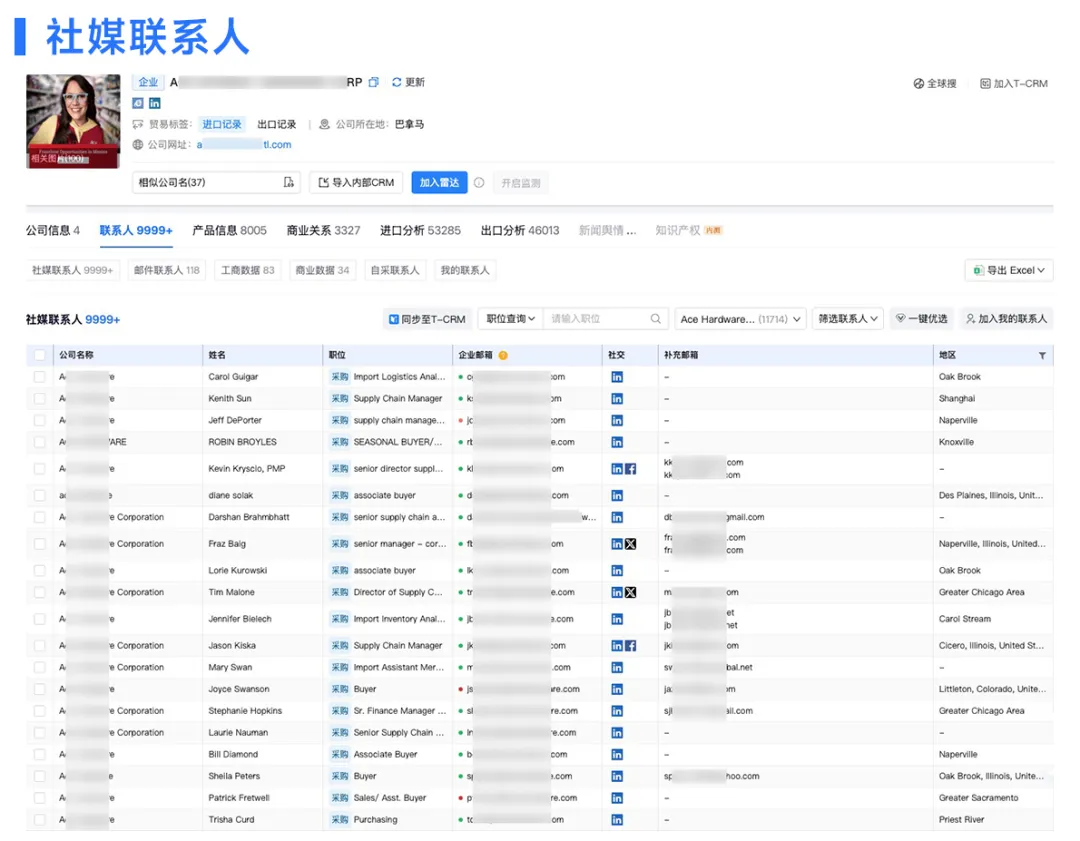Open diane solak's LinkedIn icon
This screenshot has width=1080, height=841.
617,496
